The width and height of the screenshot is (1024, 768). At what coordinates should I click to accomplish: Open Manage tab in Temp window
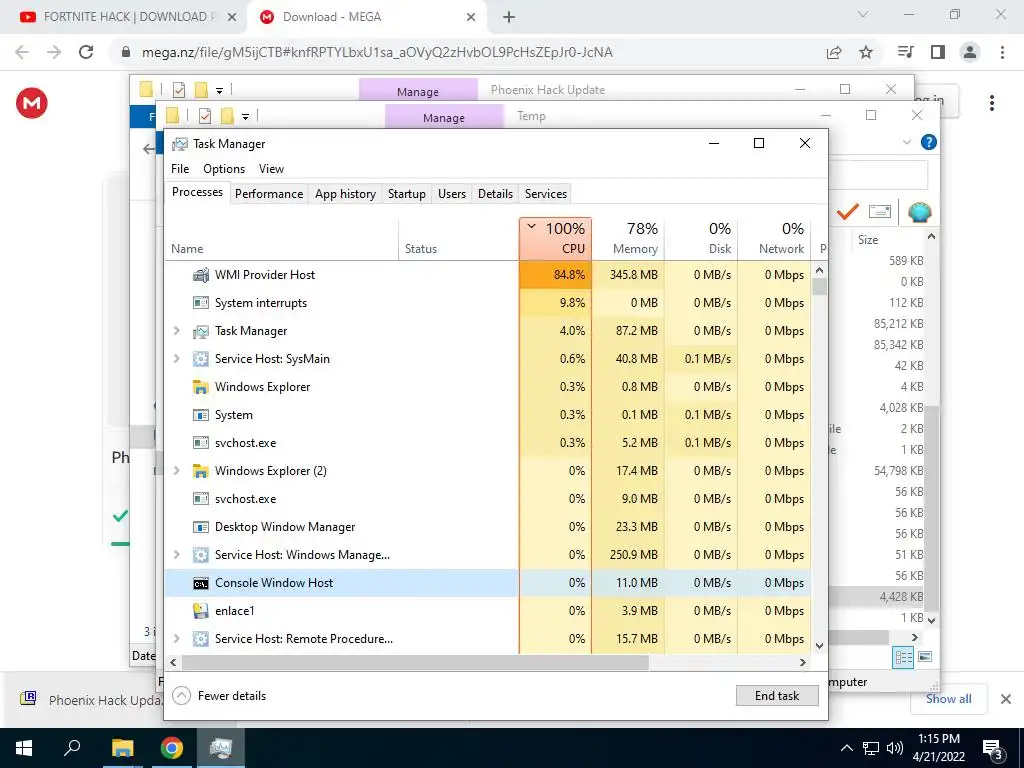coord(443,118)
